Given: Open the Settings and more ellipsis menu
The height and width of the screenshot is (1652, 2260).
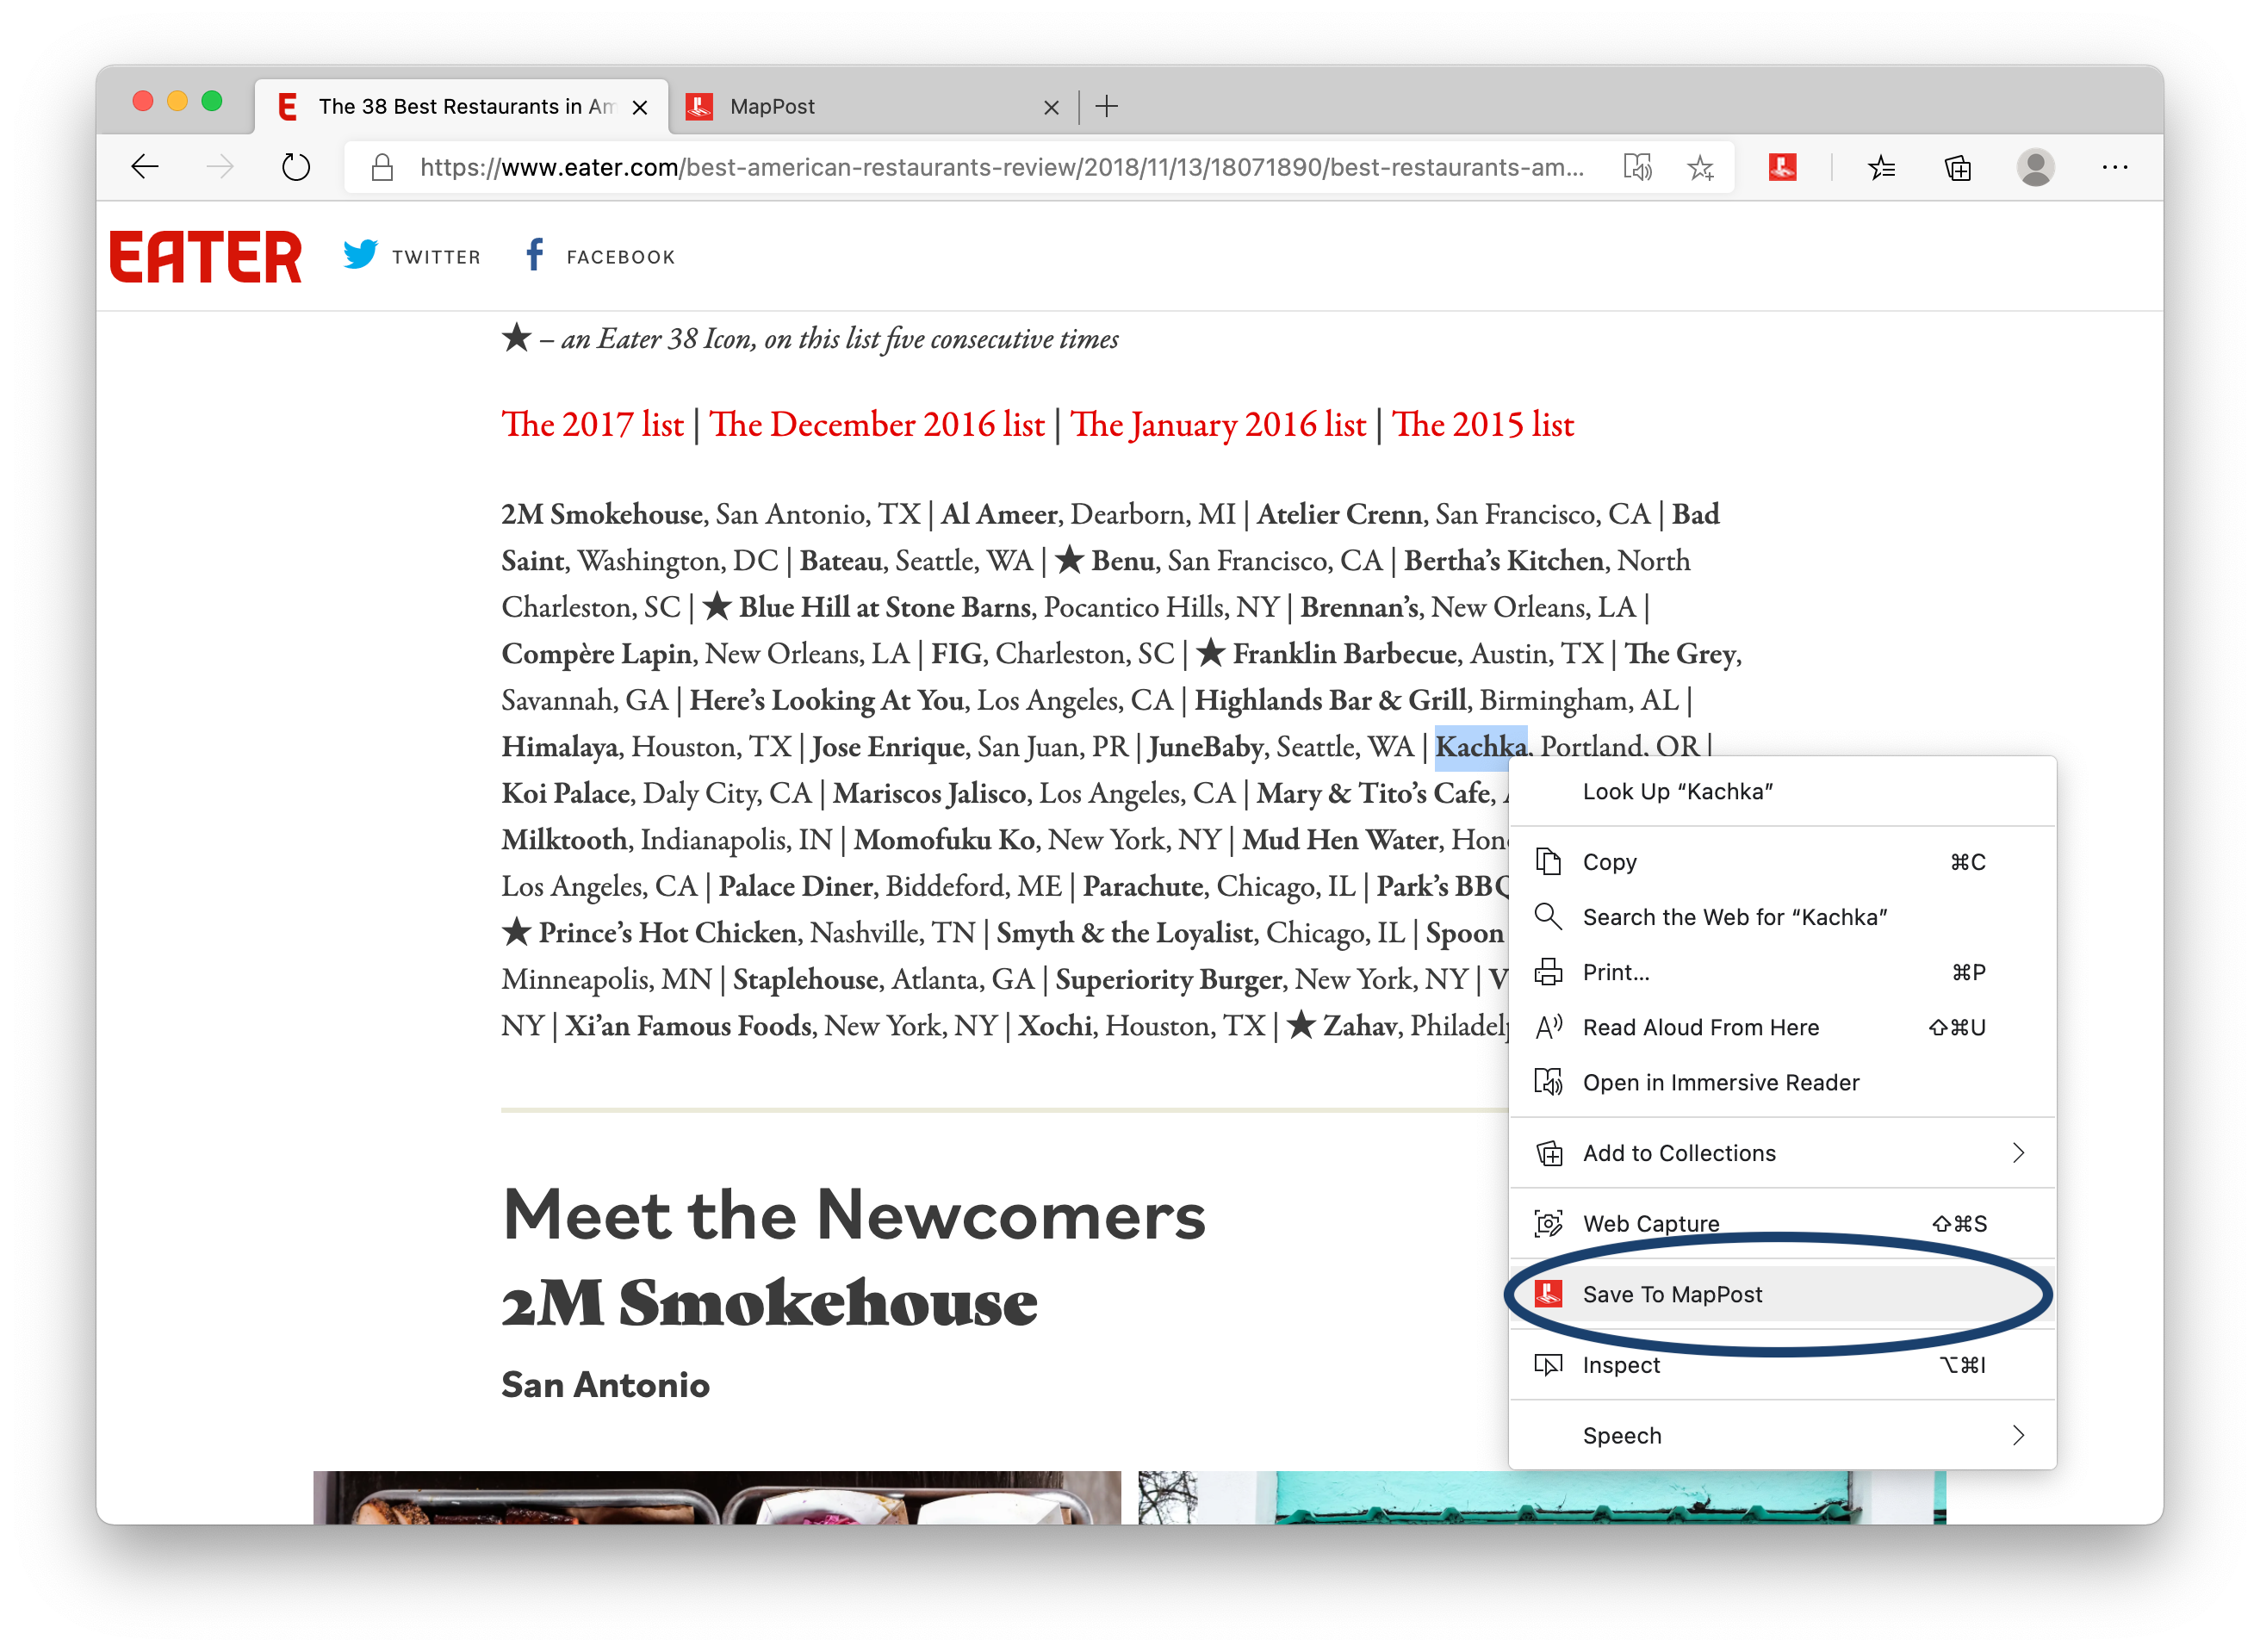Looking at the screenshot, I should [2115, 167].
